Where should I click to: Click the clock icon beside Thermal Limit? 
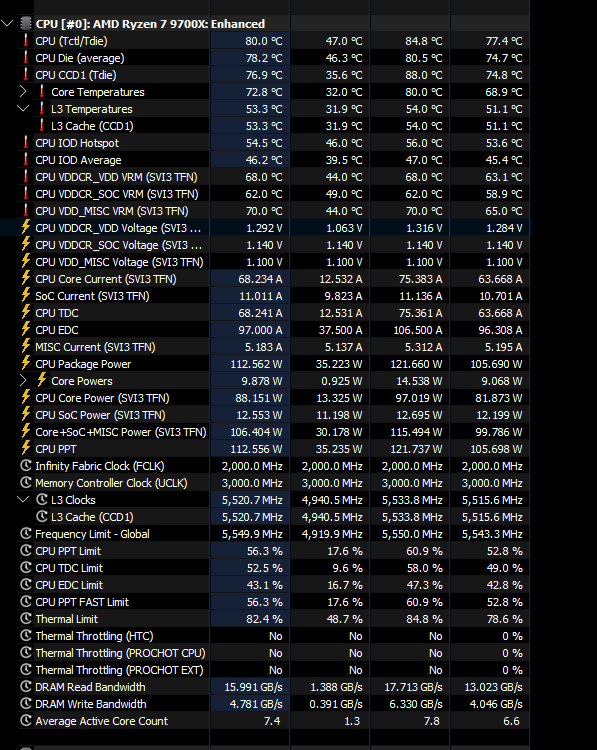26,618
